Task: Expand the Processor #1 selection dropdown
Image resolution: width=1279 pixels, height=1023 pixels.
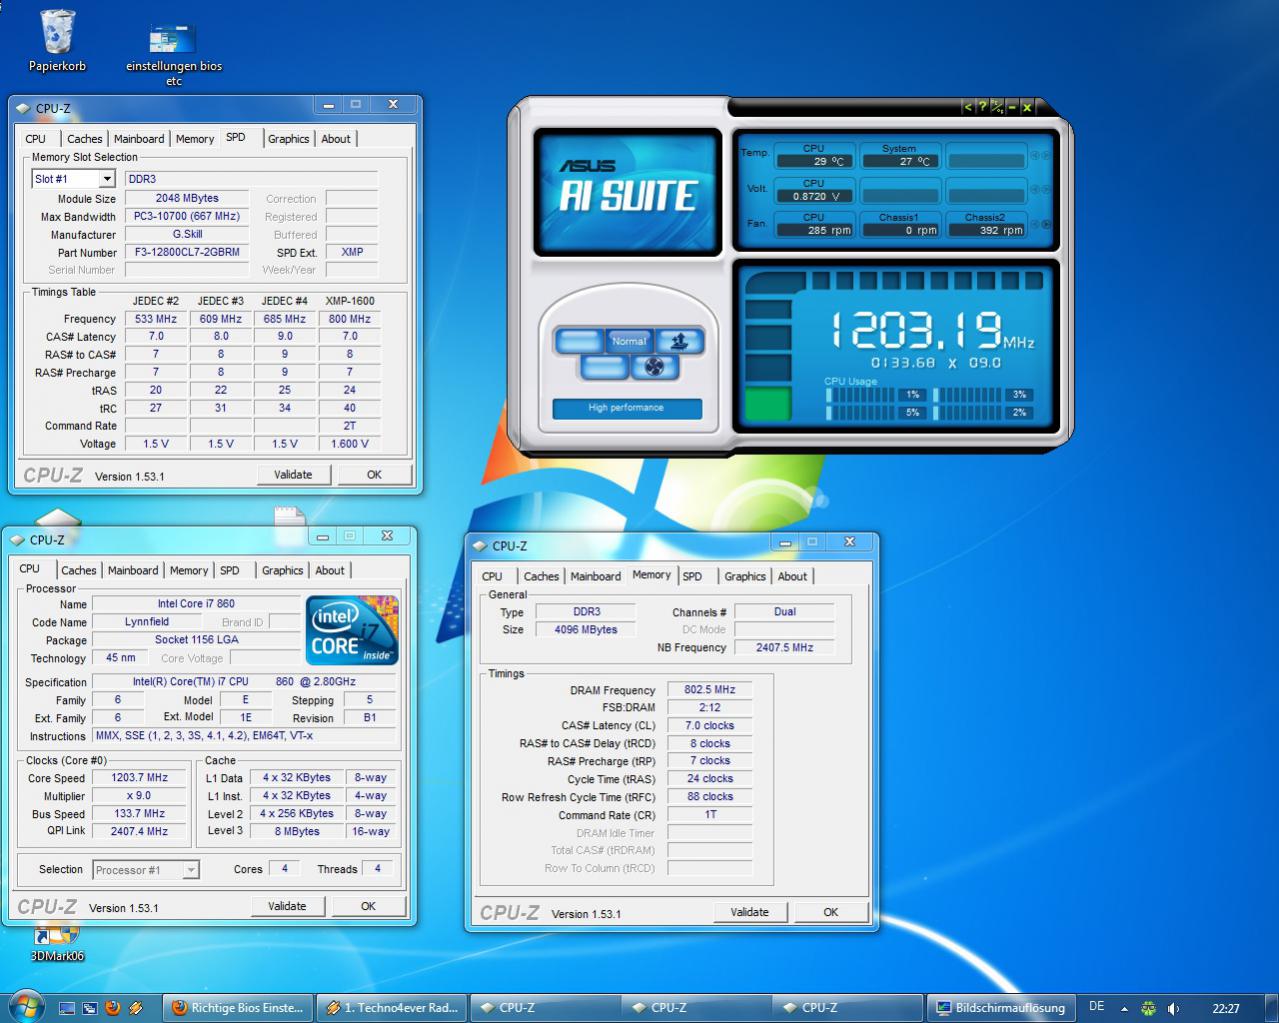Action: 190,870
